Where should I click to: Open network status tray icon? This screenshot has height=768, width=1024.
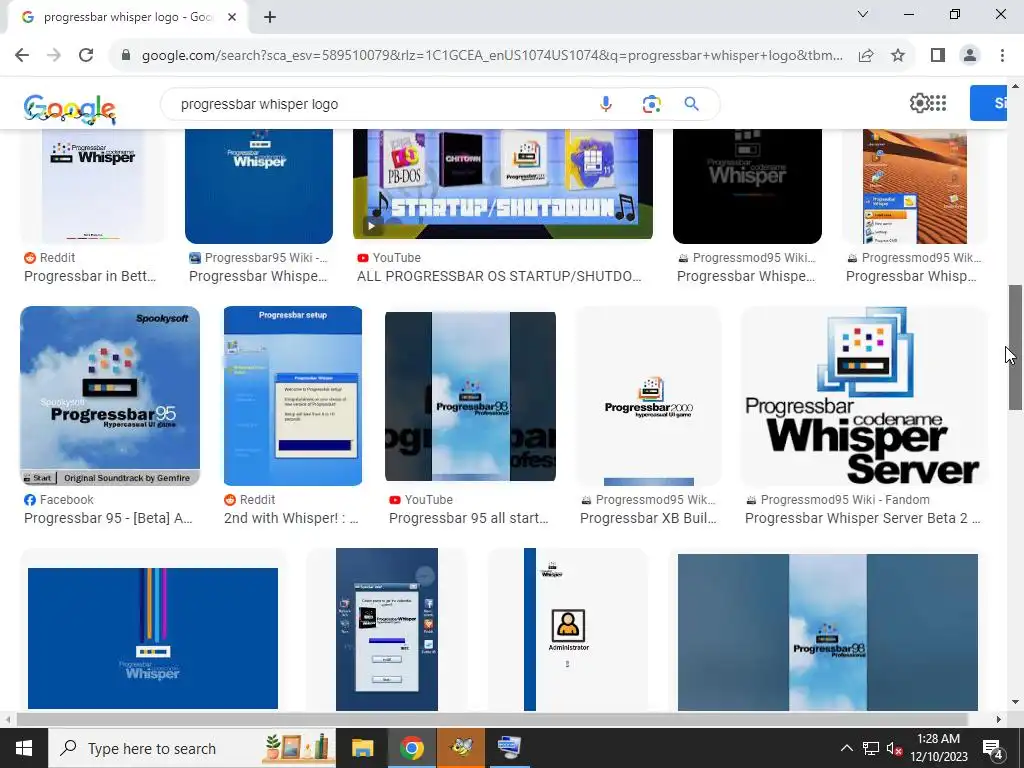871,748
